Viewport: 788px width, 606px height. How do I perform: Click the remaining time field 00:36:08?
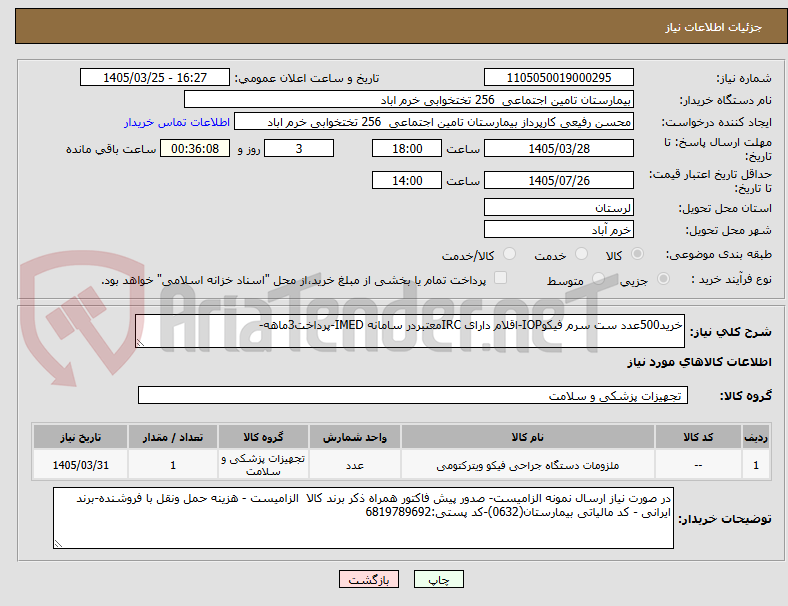pos(195,149)
